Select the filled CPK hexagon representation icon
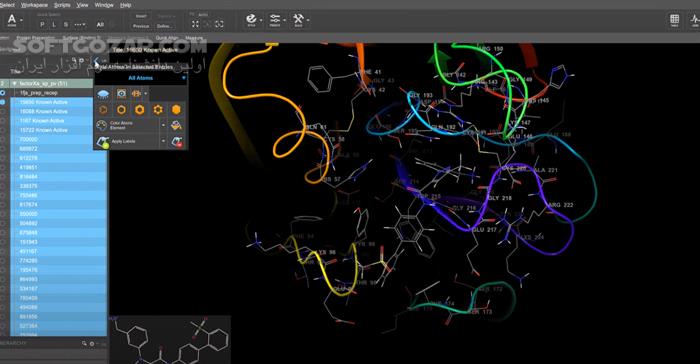Viewport: 700px width, 364px height. [x=176, y=110]
